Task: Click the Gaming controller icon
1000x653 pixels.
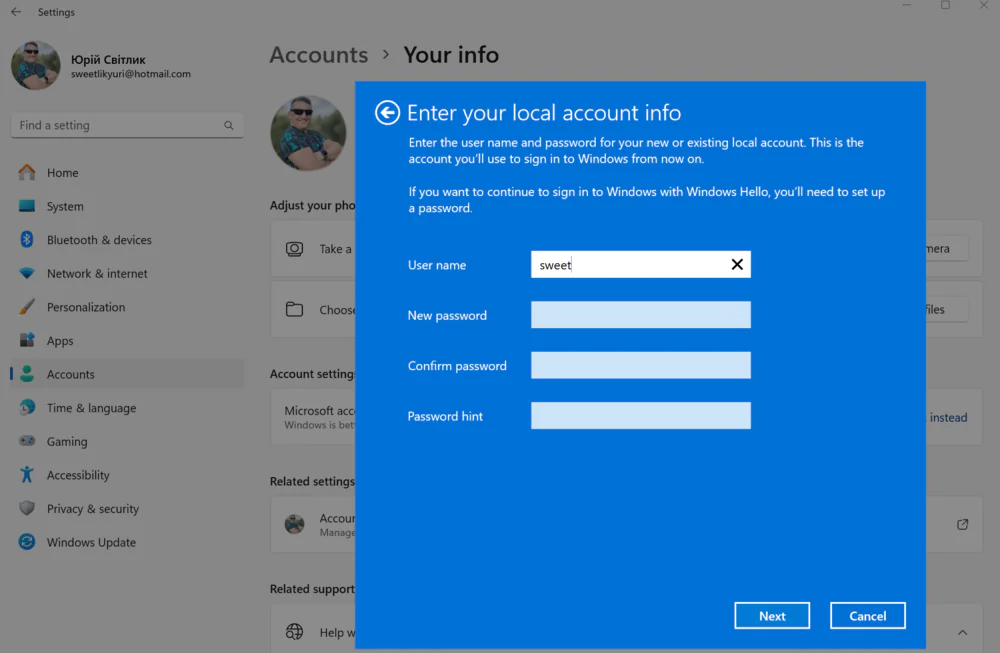Action: (27, 441)
